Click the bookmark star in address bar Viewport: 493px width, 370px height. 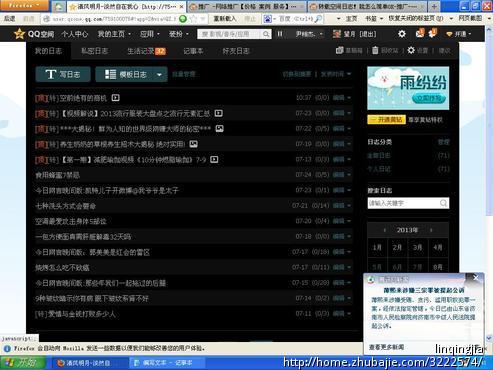(193, 19)
